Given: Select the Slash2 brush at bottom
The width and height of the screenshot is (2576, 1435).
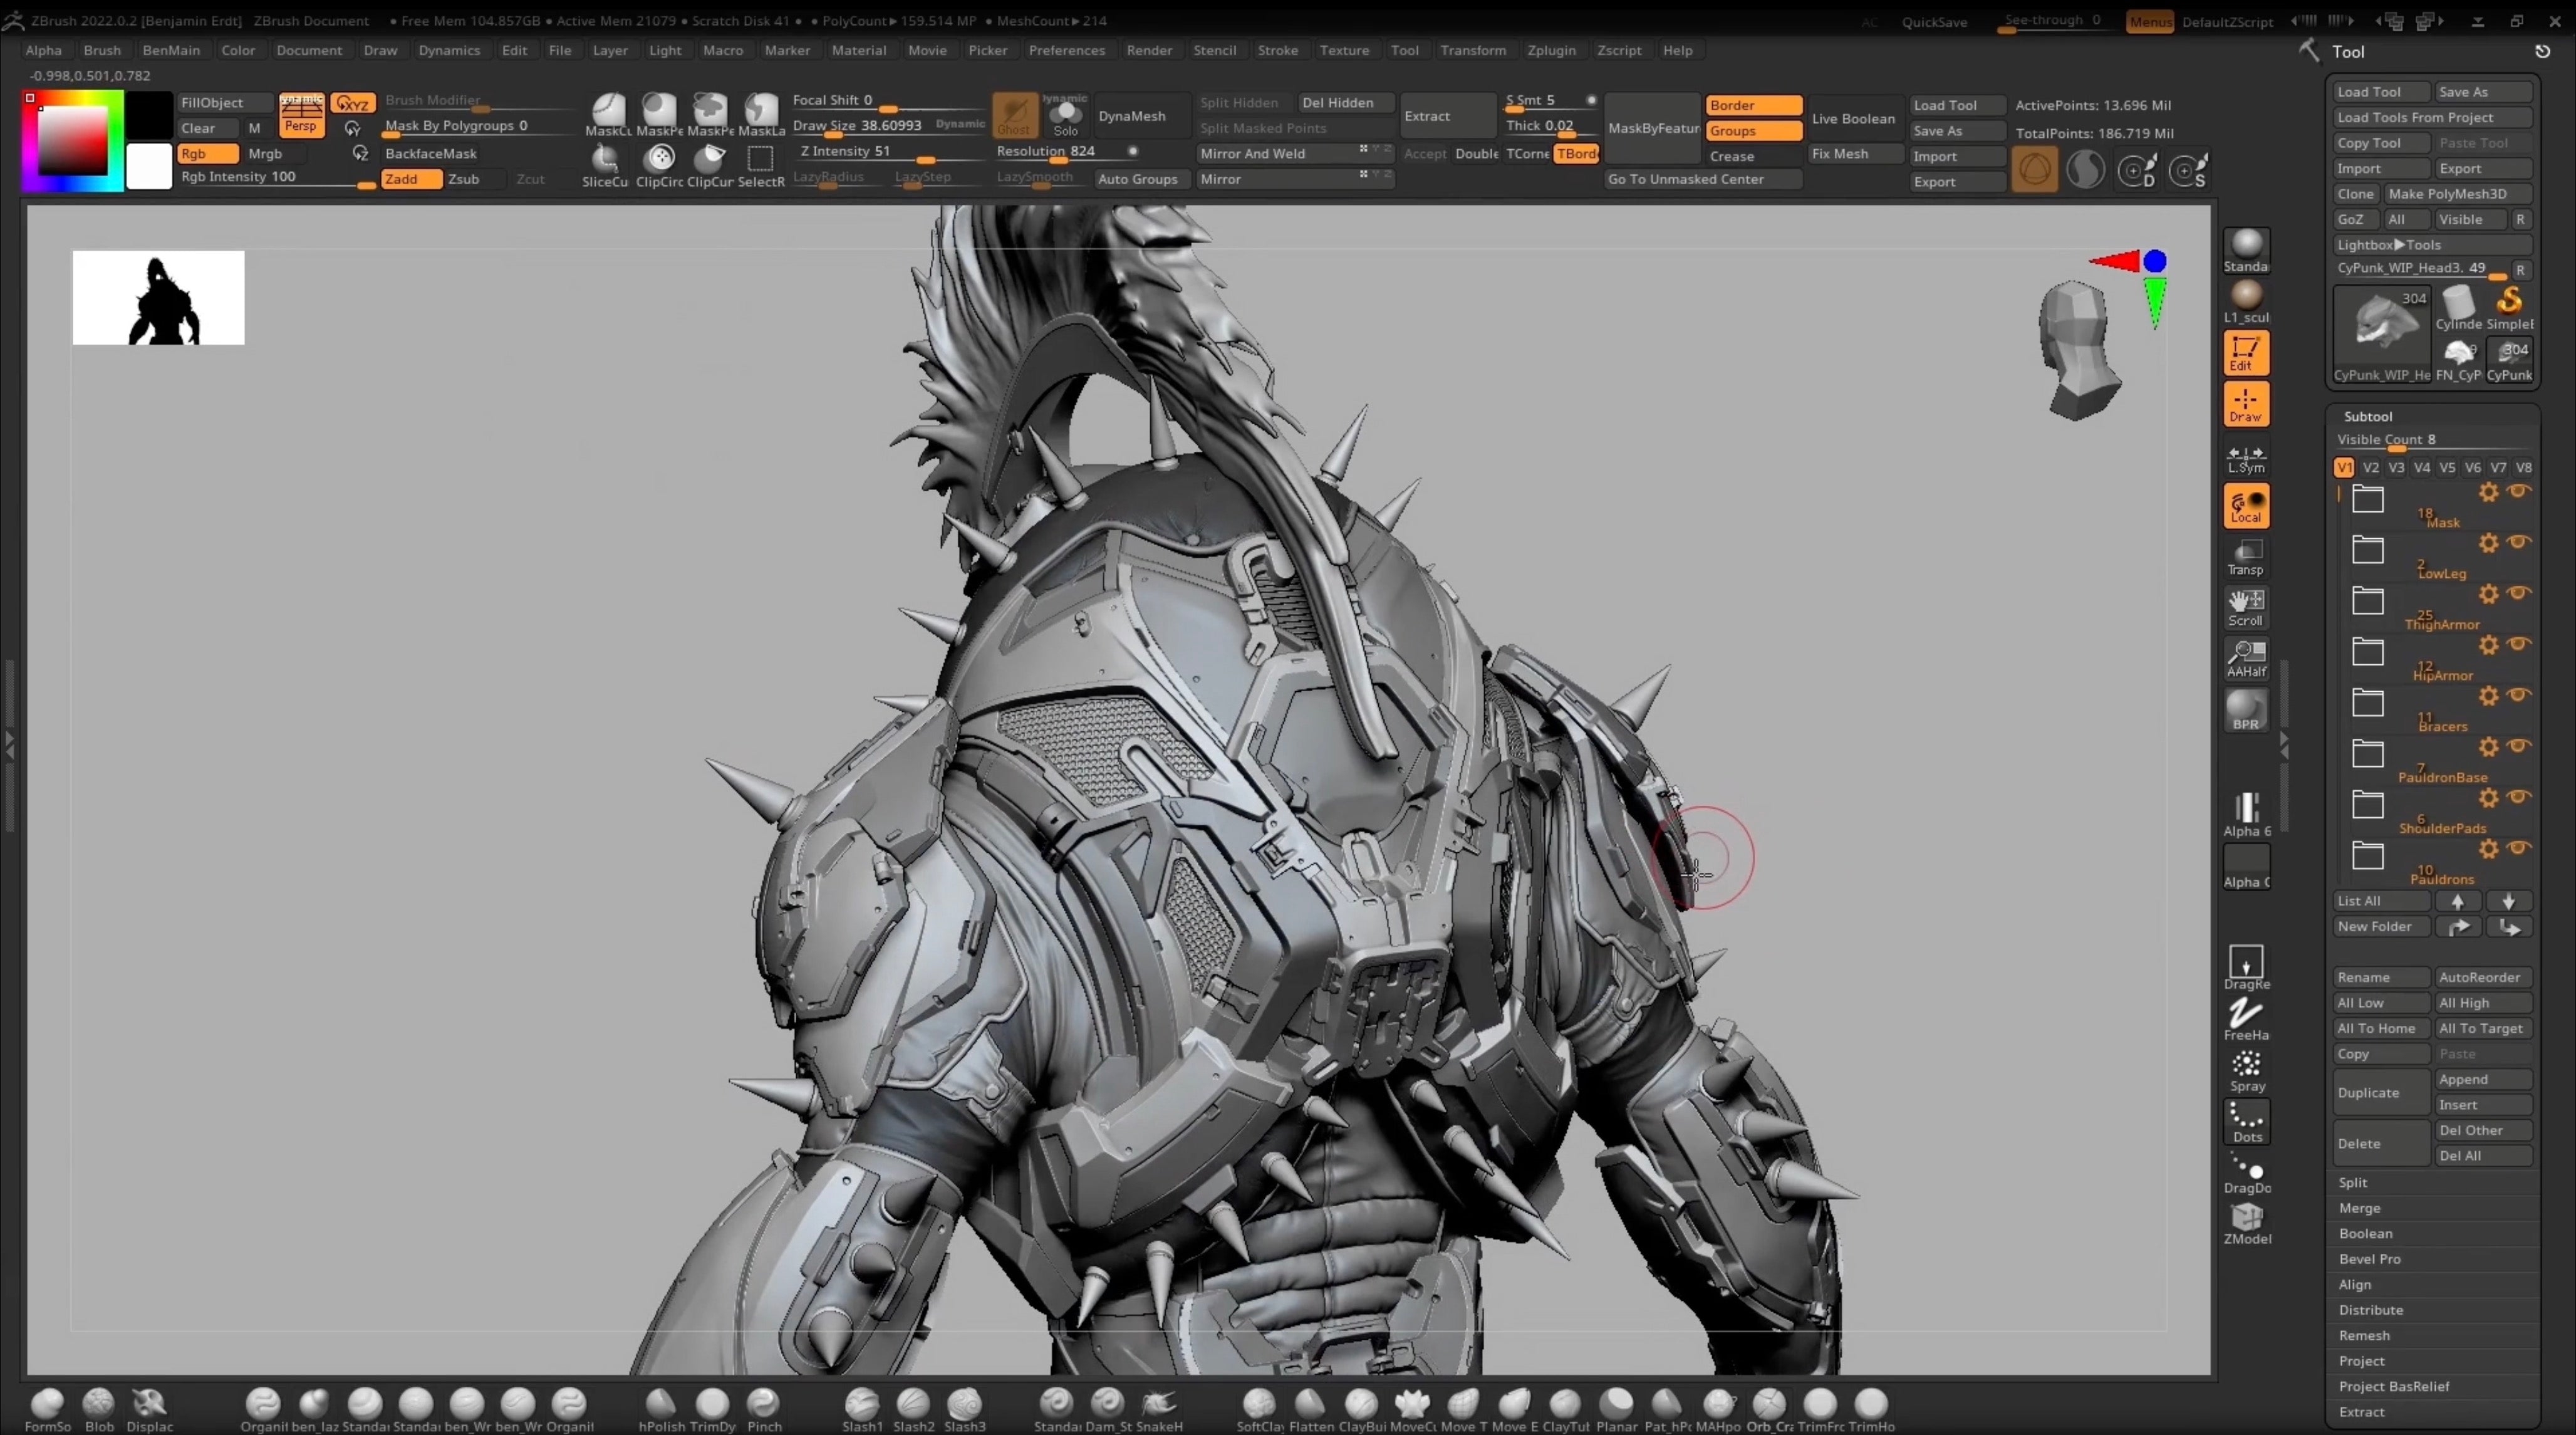Looking at the screenshot, I should pos(913,1408).
